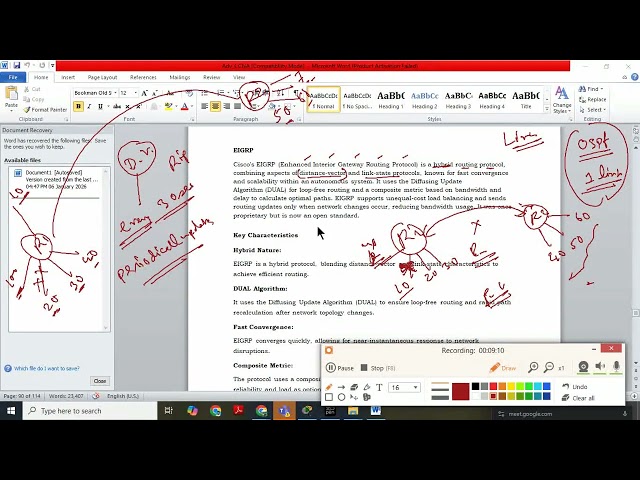This screenshot has width=640, height=480.
Task: Mute the microphone in the recorder
Action: click(616, 367)
